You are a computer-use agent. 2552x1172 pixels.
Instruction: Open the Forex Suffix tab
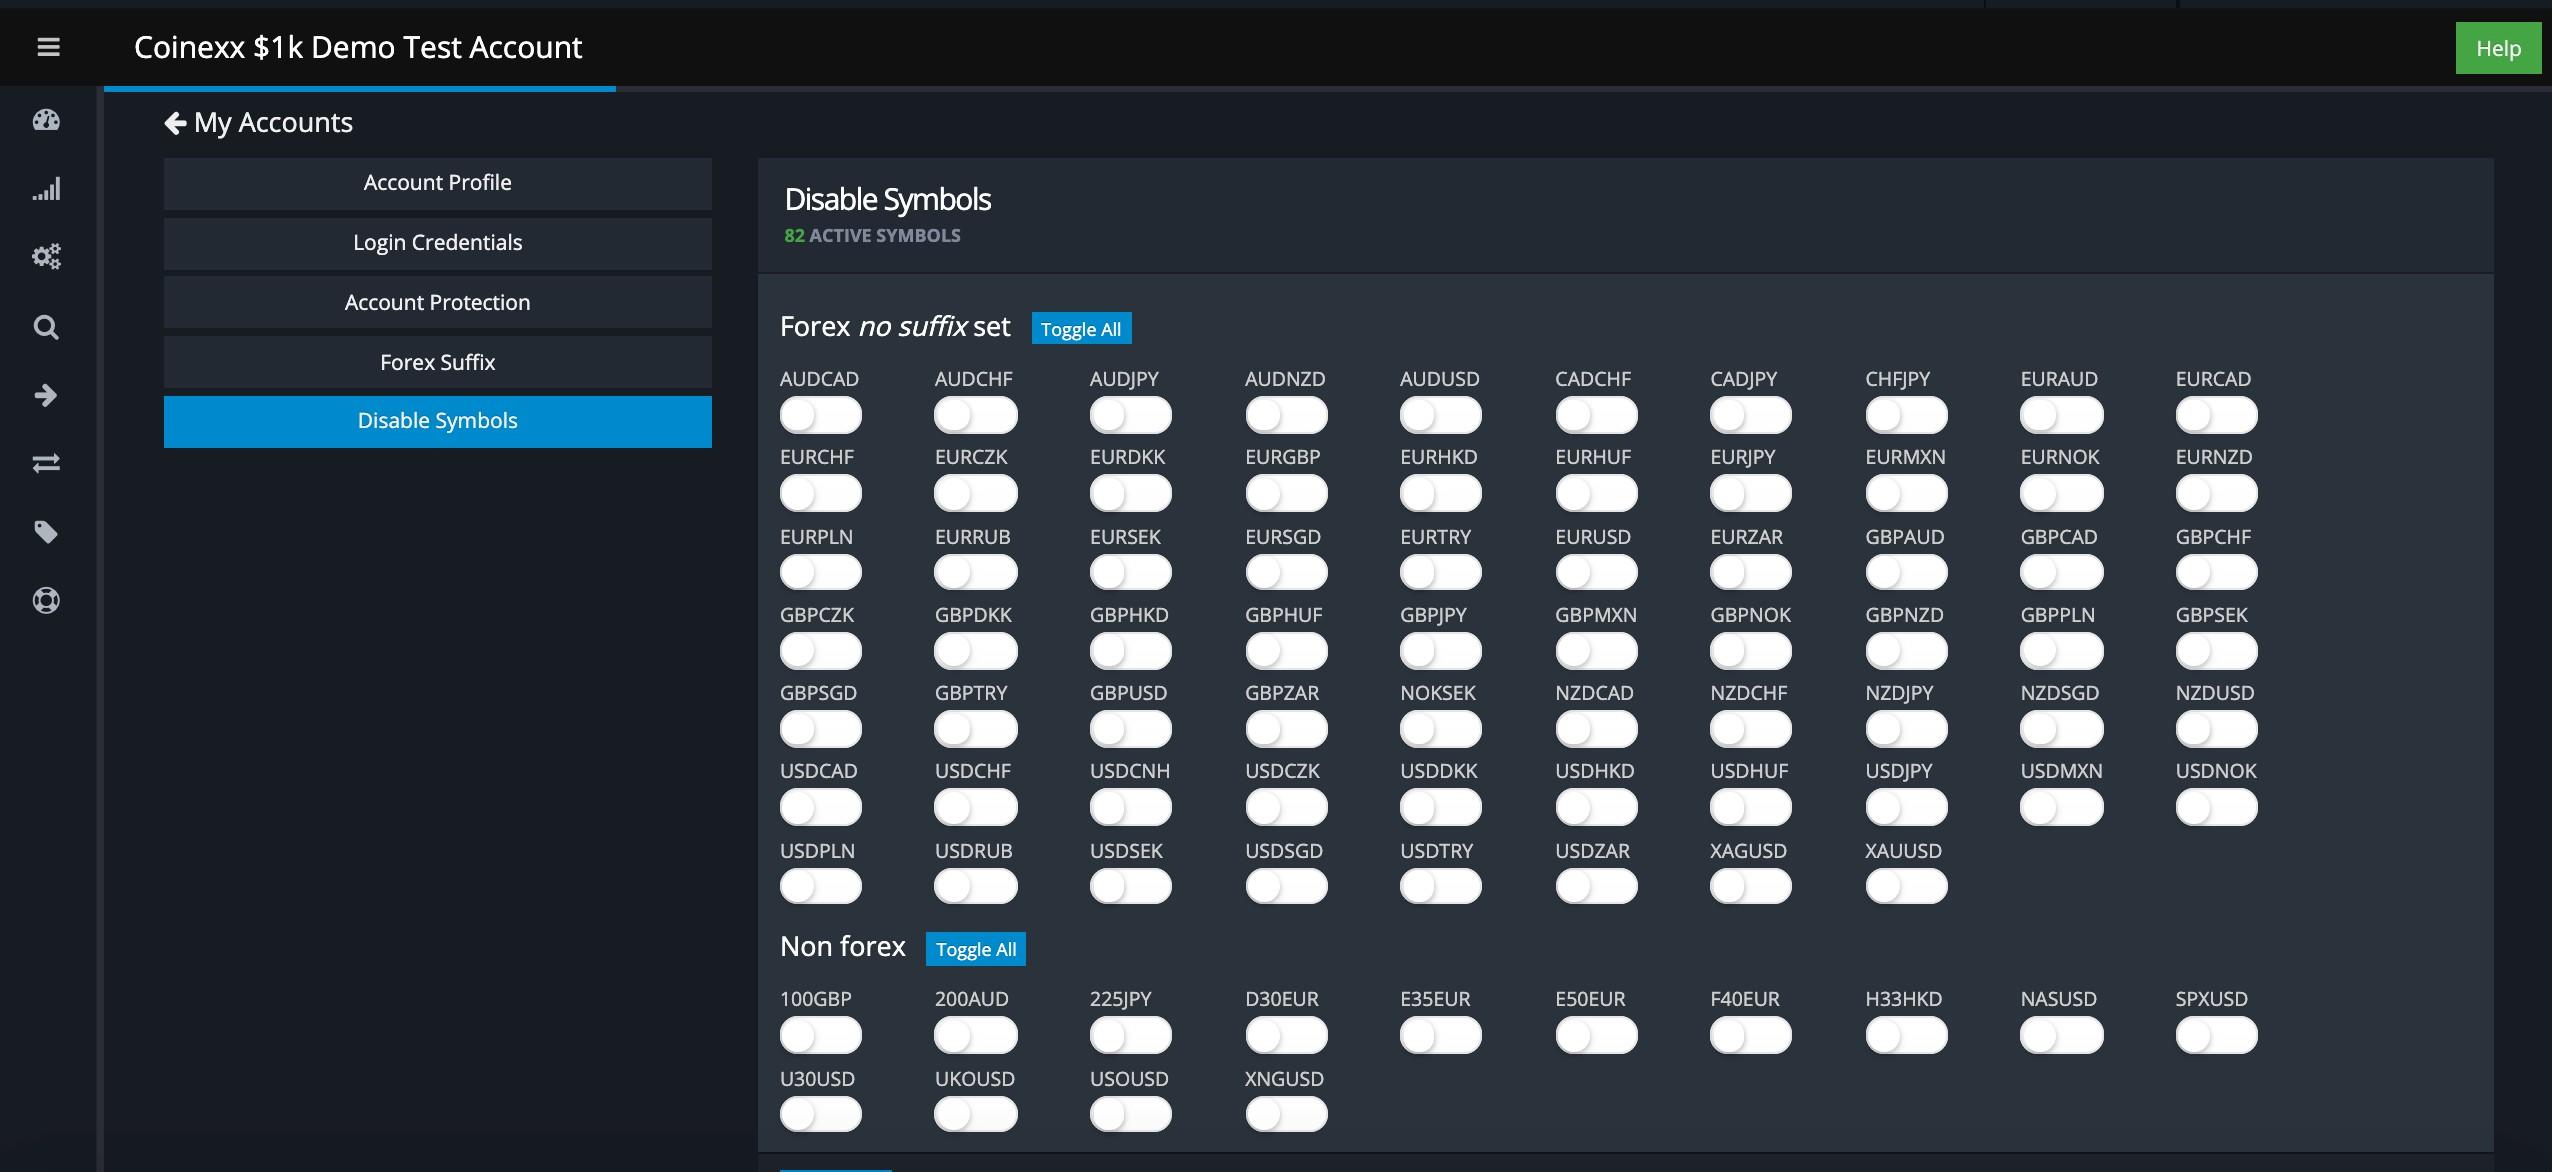[x=437, y=362]
